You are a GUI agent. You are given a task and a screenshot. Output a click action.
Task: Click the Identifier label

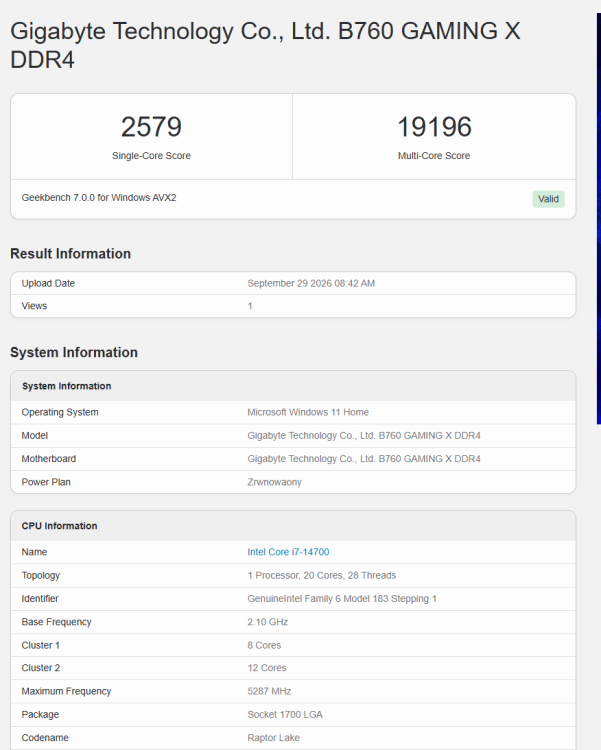click(x=40, y=599)
